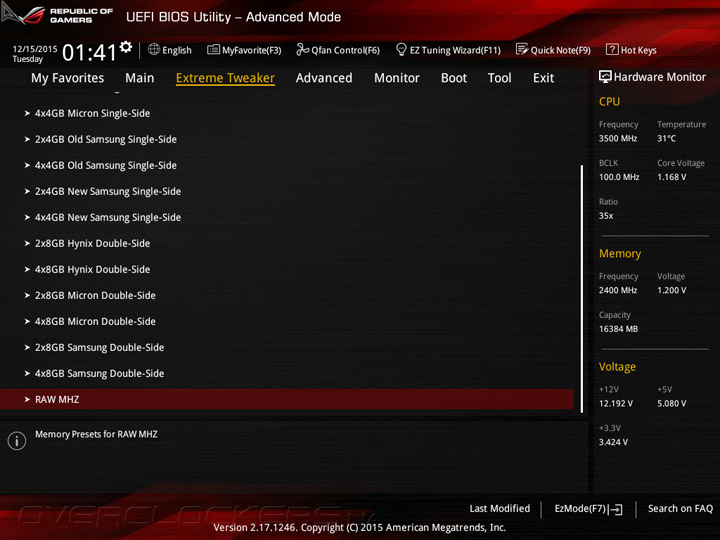The image size is (720, 540).
Task: Click memory voltage value 1.200 V
Action: click(671, 290)
